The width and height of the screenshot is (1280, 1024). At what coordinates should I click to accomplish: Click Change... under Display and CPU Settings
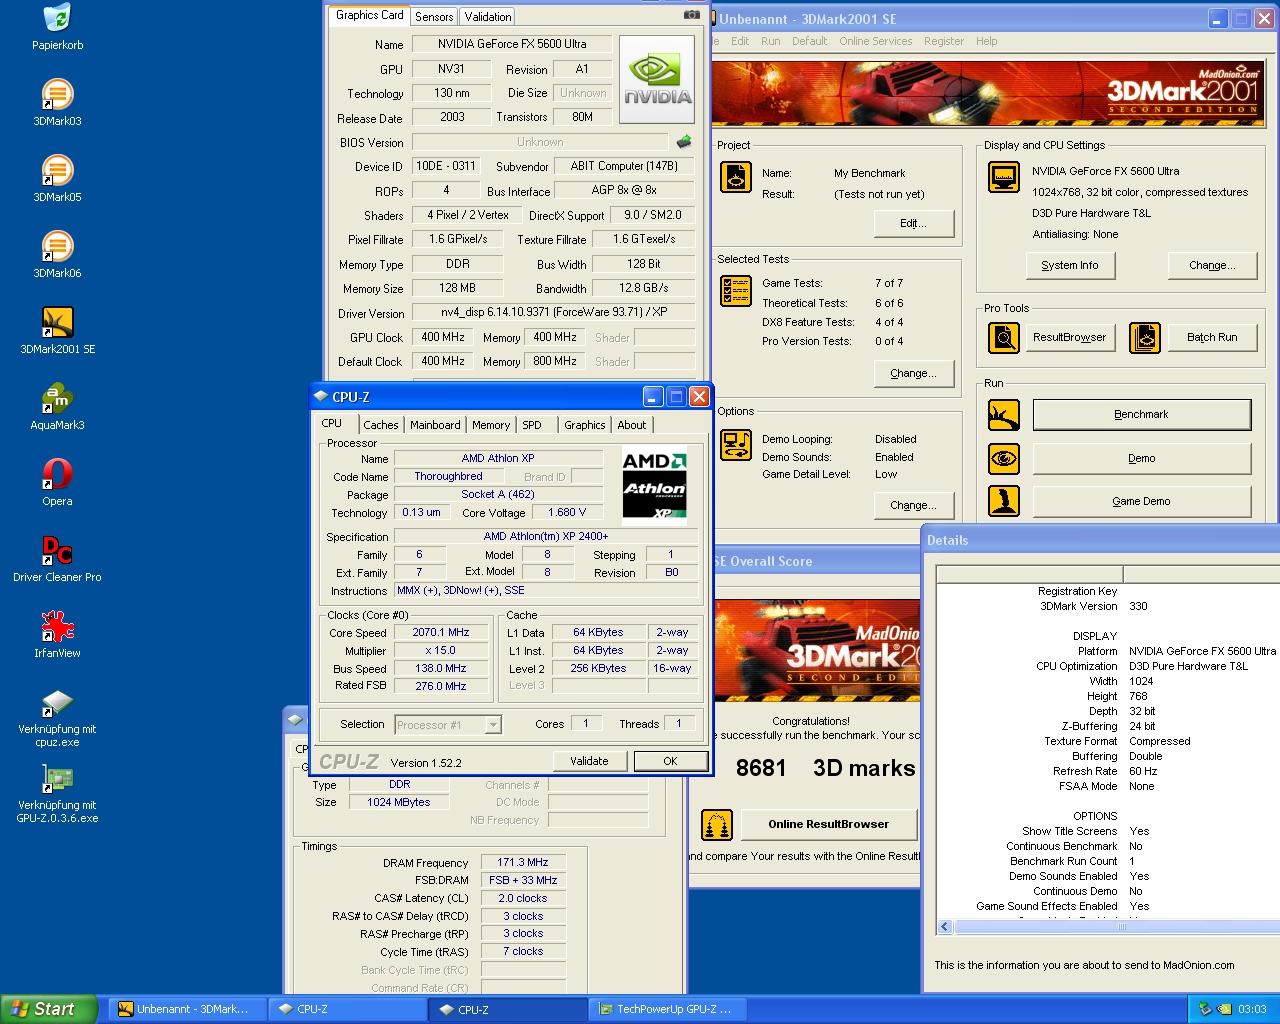(x=1212, y=265)
